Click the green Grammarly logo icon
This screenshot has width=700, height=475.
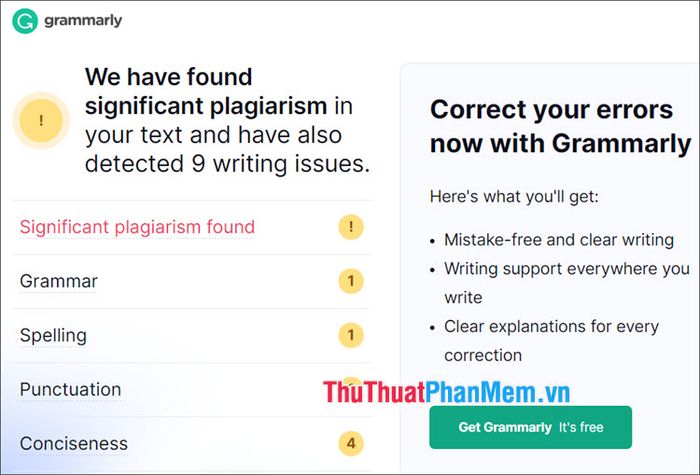click(x=25, y=21)
